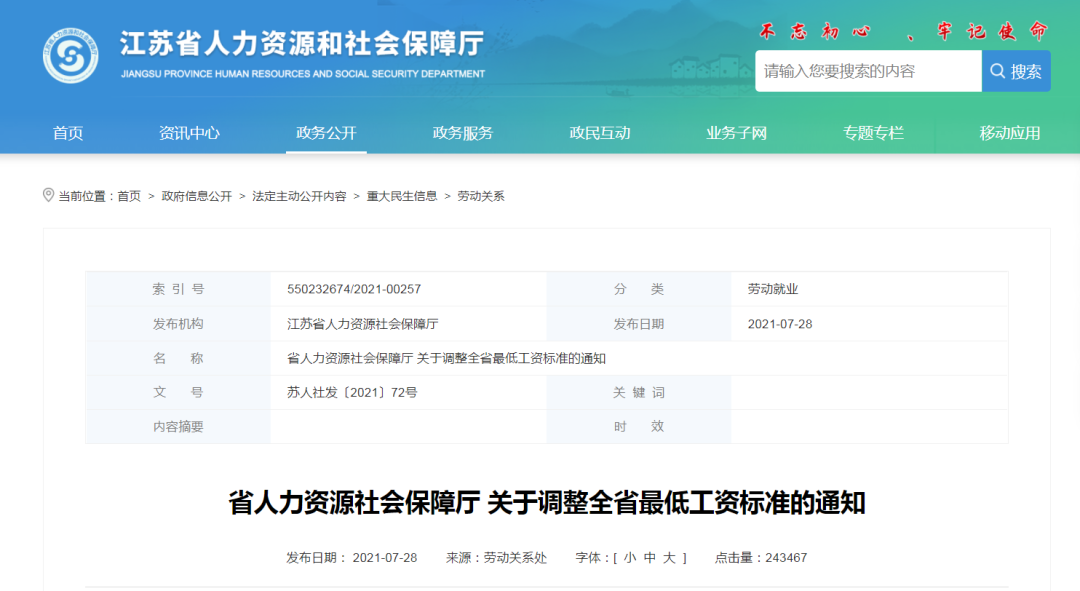Open the 专题专栏 navigation tab
The width and height of the screenshot is (1080, 591).
pyautogui.click(x=873, y=133)
